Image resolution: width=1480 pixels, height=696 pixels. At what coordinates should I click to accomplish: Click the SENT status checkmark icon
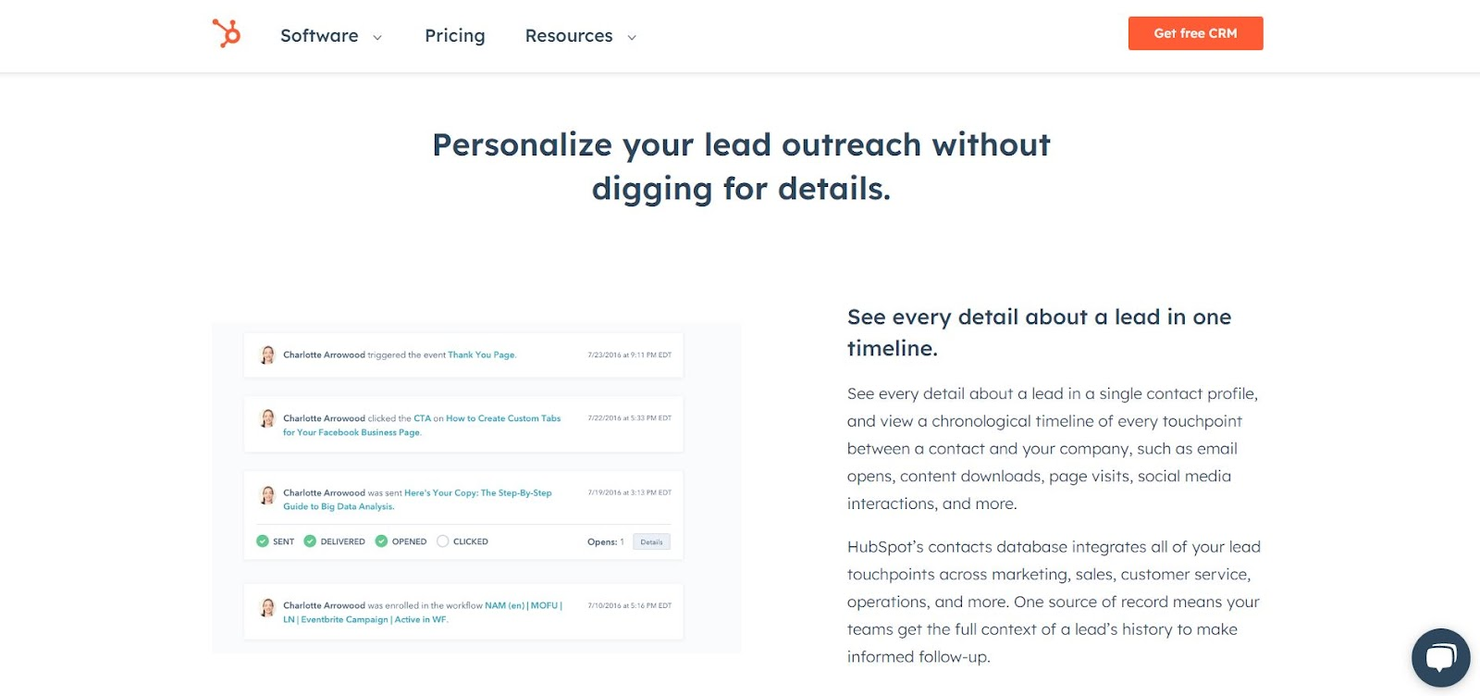click(x=263, y=541)
